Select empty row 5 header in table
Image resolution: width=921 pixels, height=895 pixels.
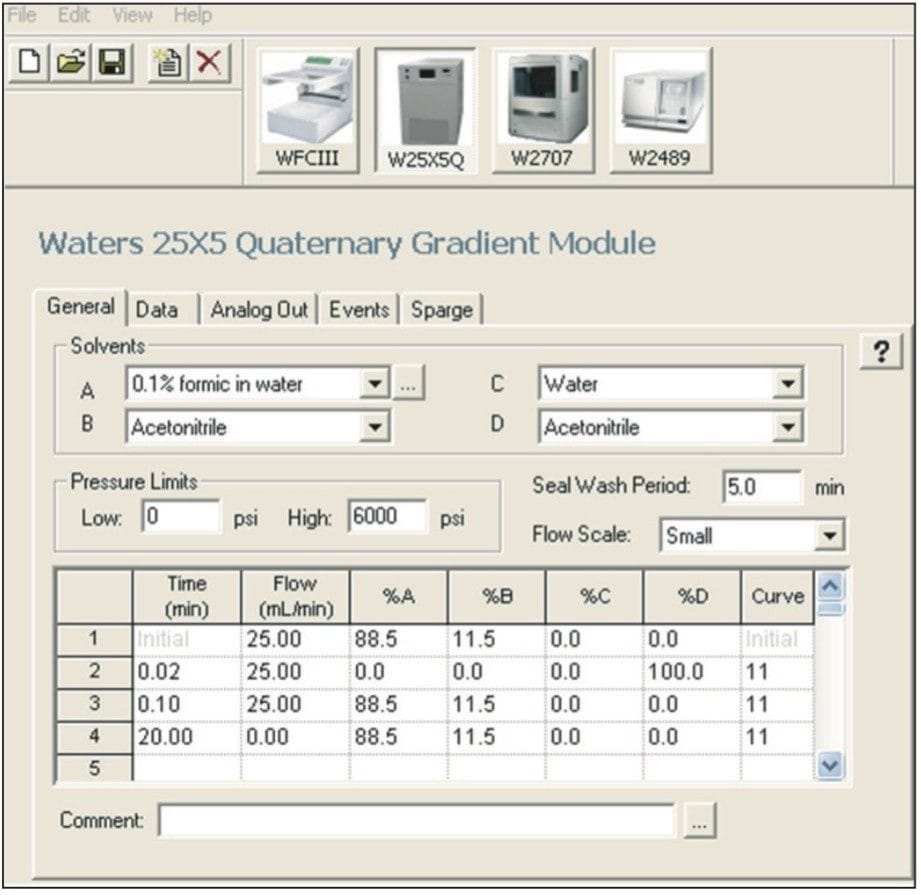(94, 768)
